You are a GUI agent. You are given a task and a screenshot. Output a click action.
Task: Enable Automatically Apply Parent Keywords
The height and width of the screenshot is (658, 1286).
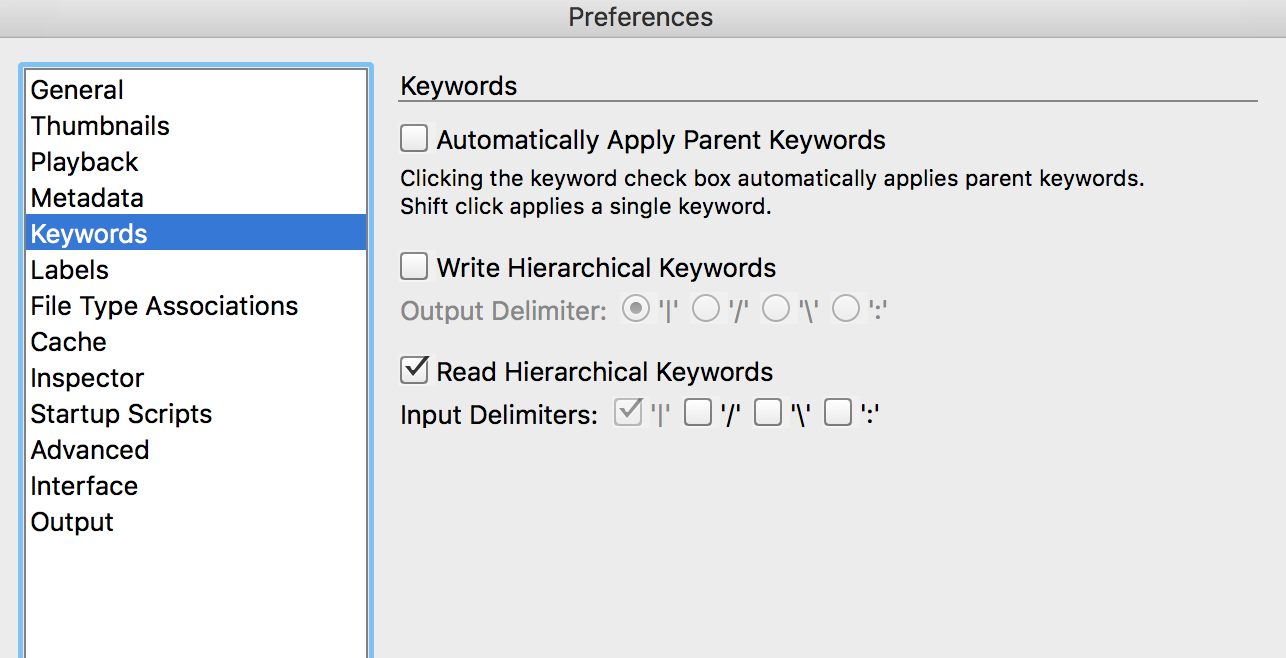tap(414, 138)
